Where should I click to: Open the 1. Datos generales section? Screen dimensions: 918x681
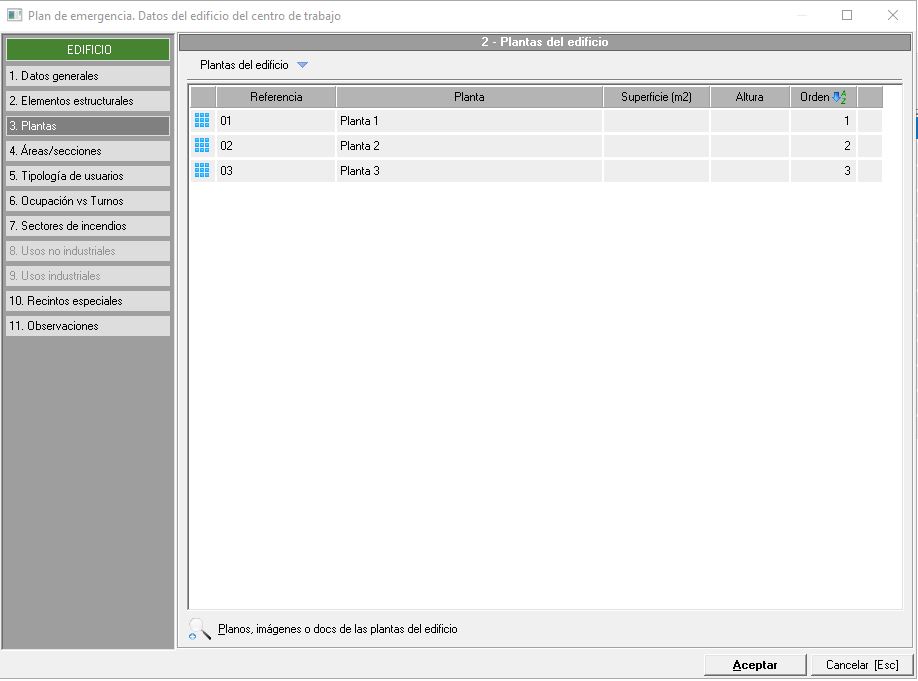[x=88, y=76]
